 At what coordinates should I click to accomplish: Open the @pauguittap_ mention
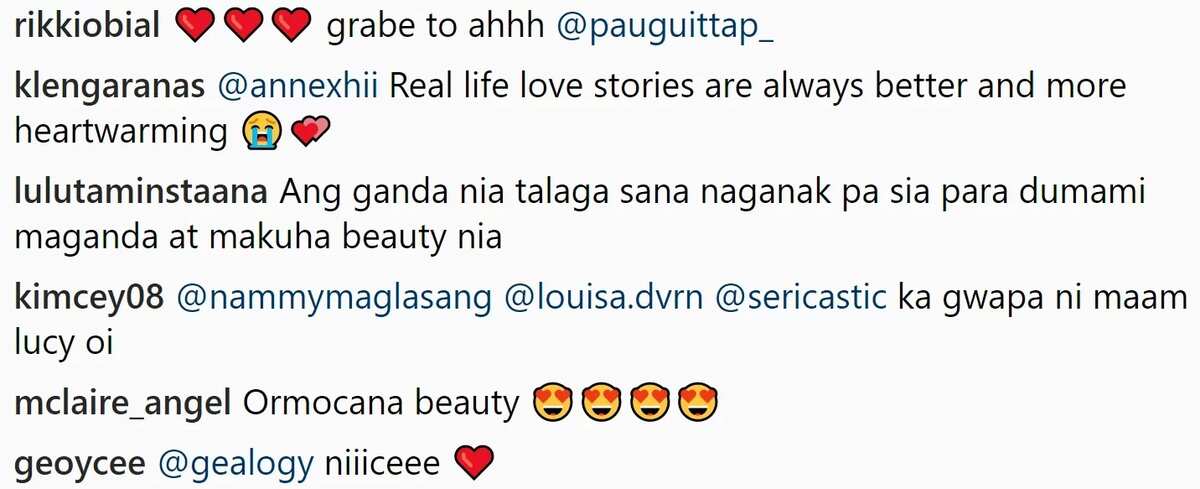666,29
